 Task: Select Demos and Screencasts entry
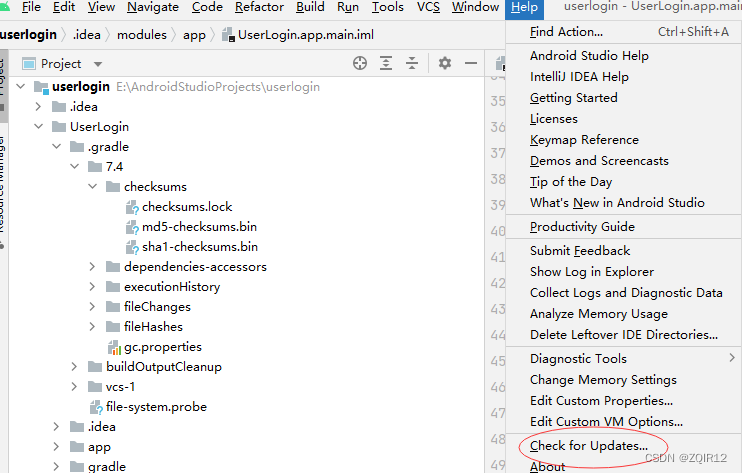[x=624, y=161]
